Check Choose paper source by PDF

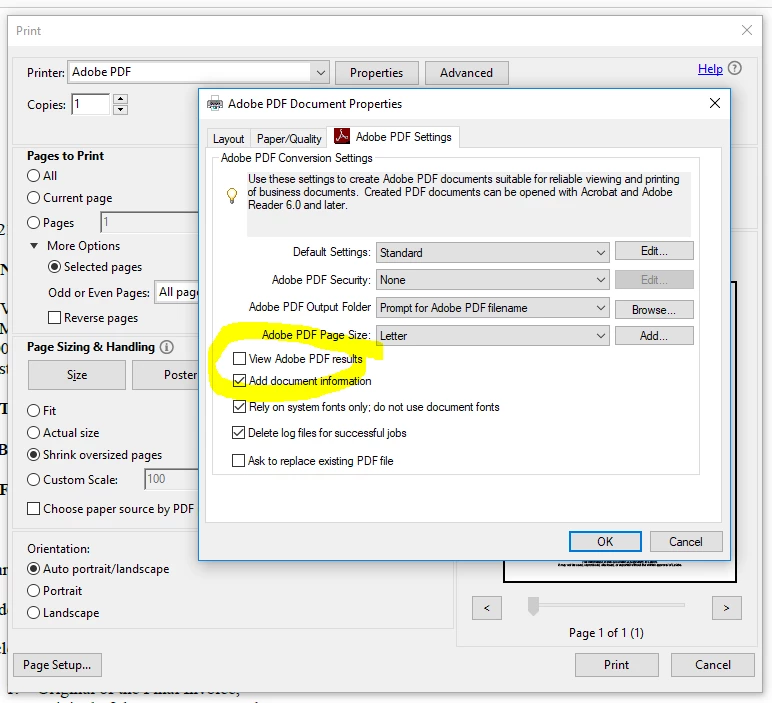click(x=33, y=509)
